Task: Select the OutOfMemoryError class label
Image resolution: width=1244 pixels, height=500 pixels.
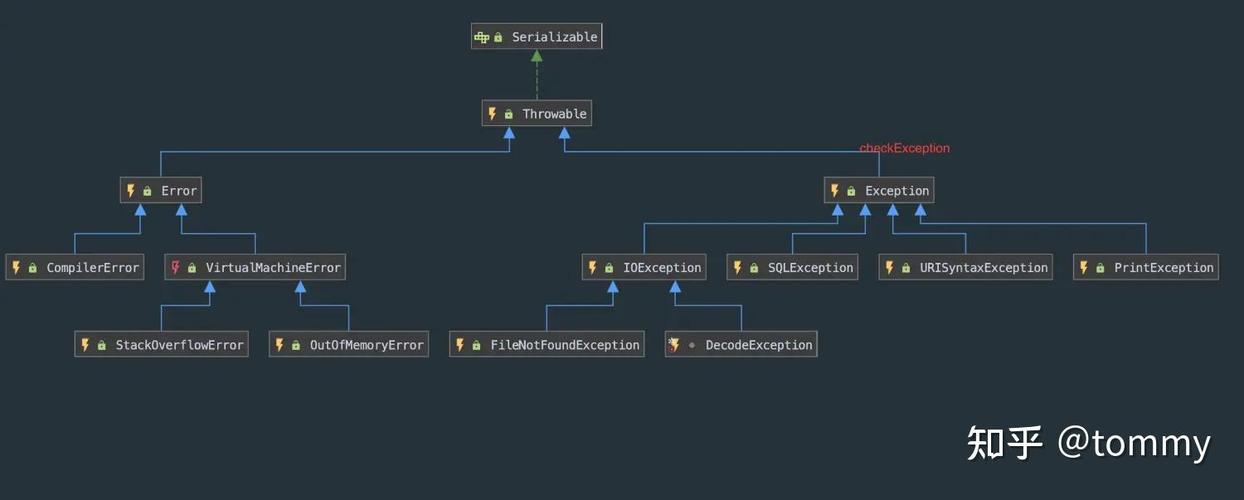Action: click(366, 345)
